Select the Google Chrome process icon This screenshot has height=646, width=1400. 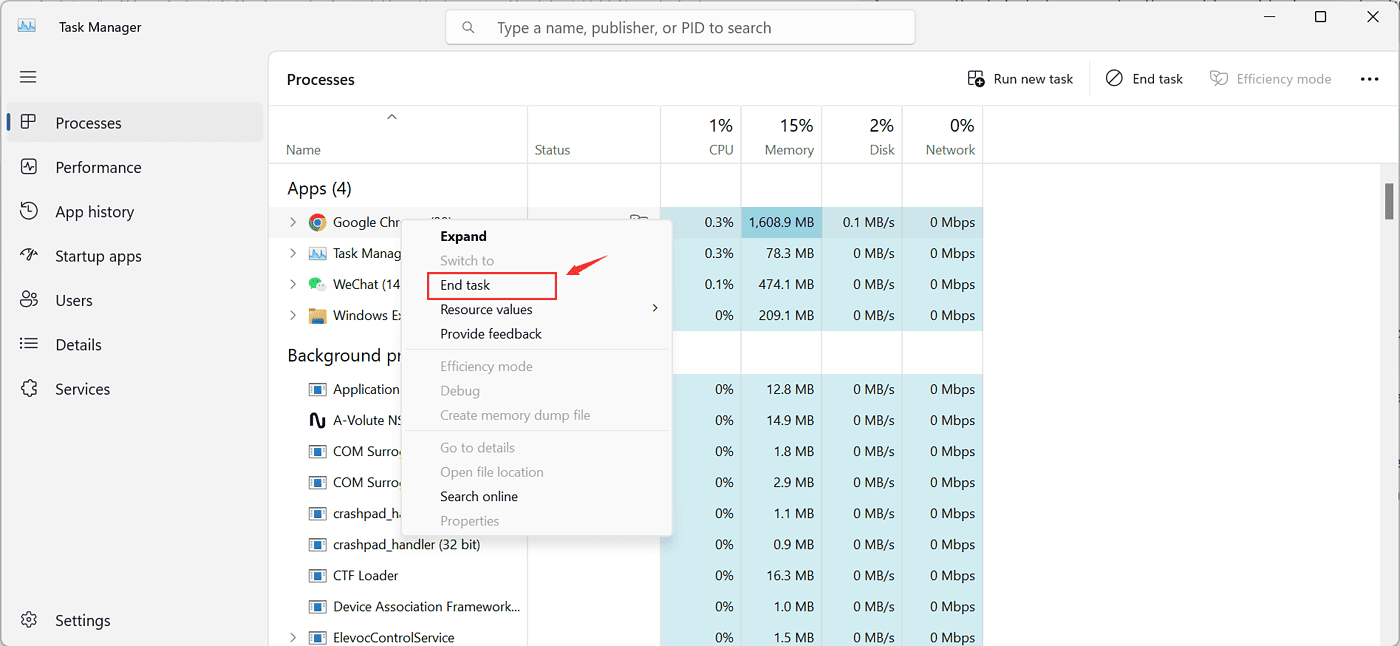pos(318,222)
